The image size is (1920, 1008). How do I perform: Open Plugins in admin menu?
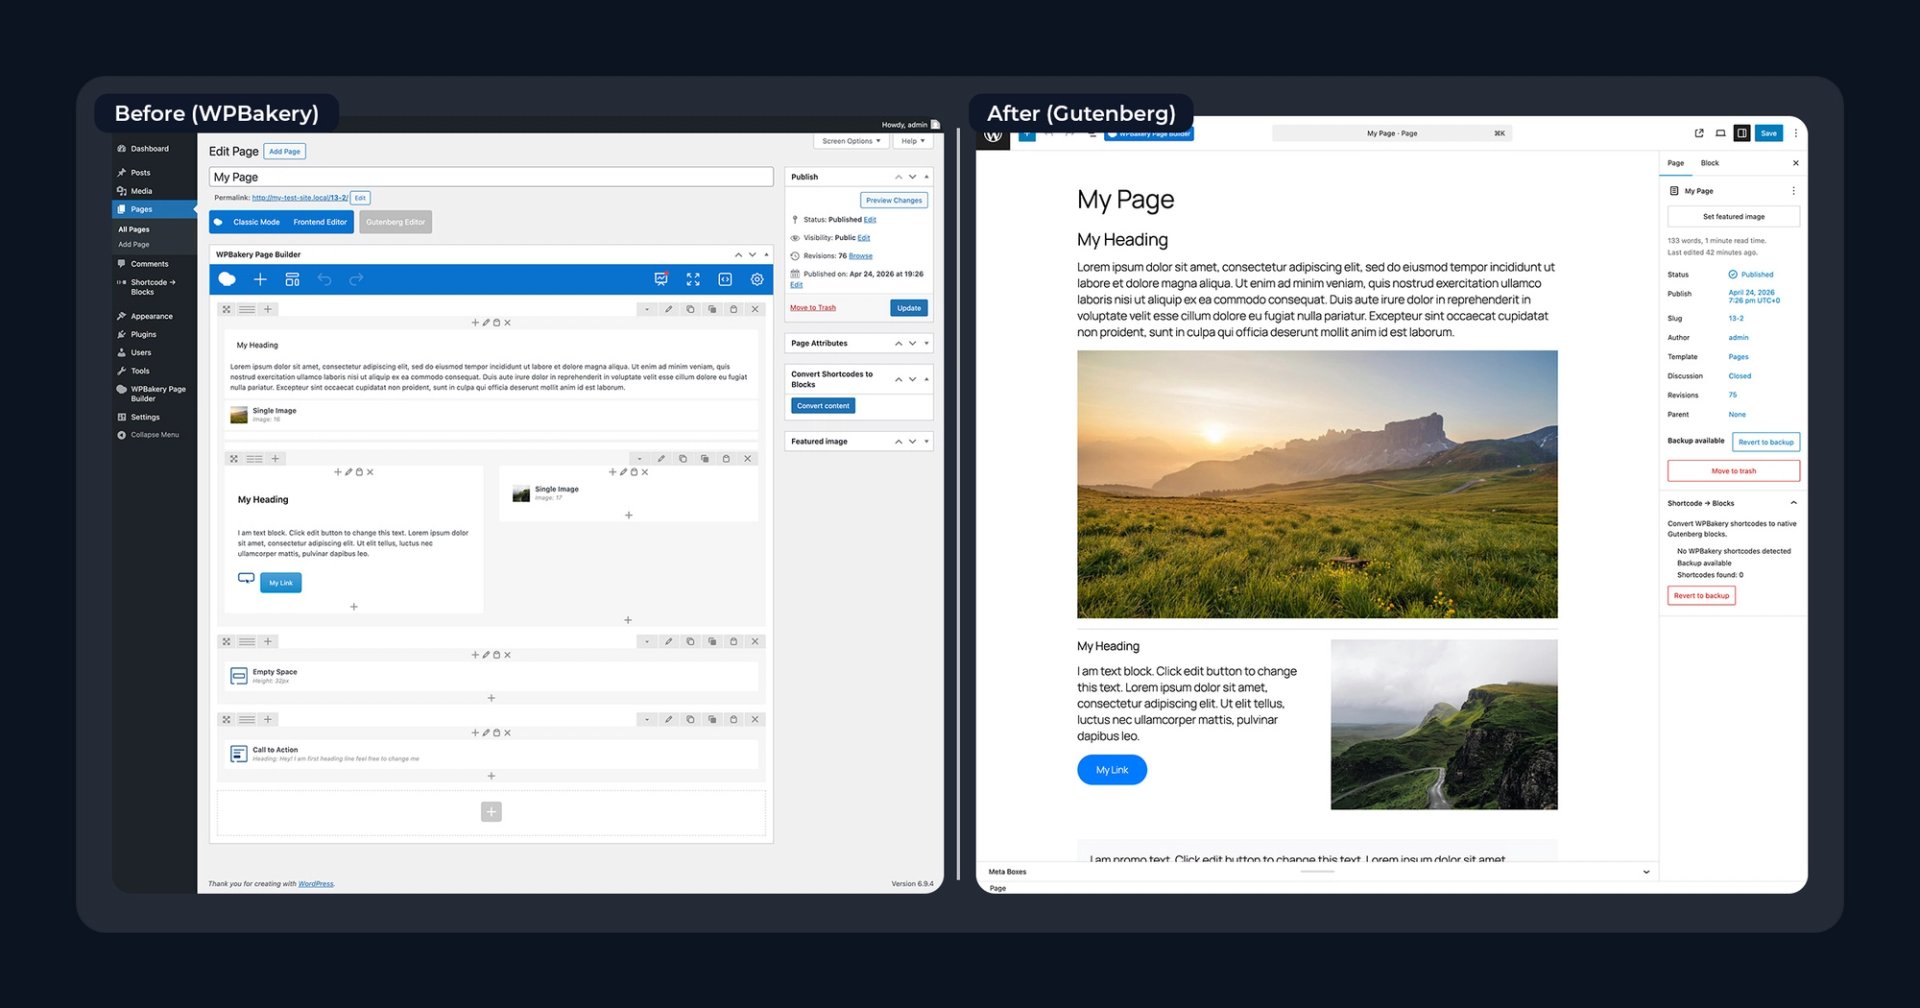[x=143, y=334]
